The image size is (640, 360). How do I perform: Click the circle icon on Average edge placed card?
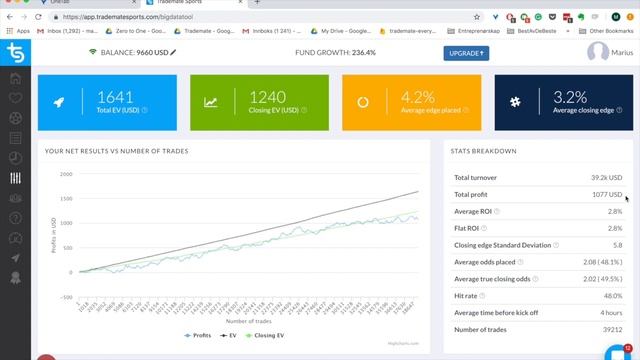click(363, 102)
